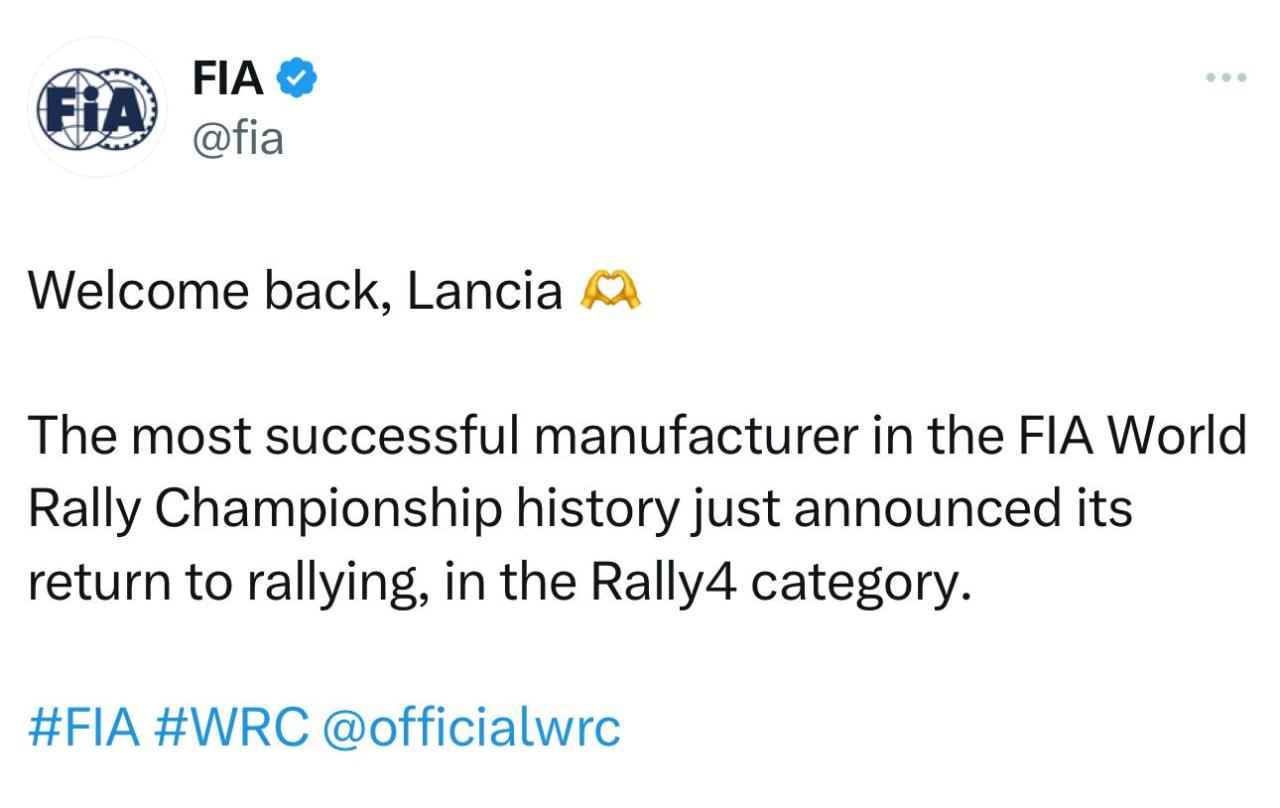Click the "Rally4" word in the tweet
The height and width of the screenshot is (808, 1280).
click(665, 583)
